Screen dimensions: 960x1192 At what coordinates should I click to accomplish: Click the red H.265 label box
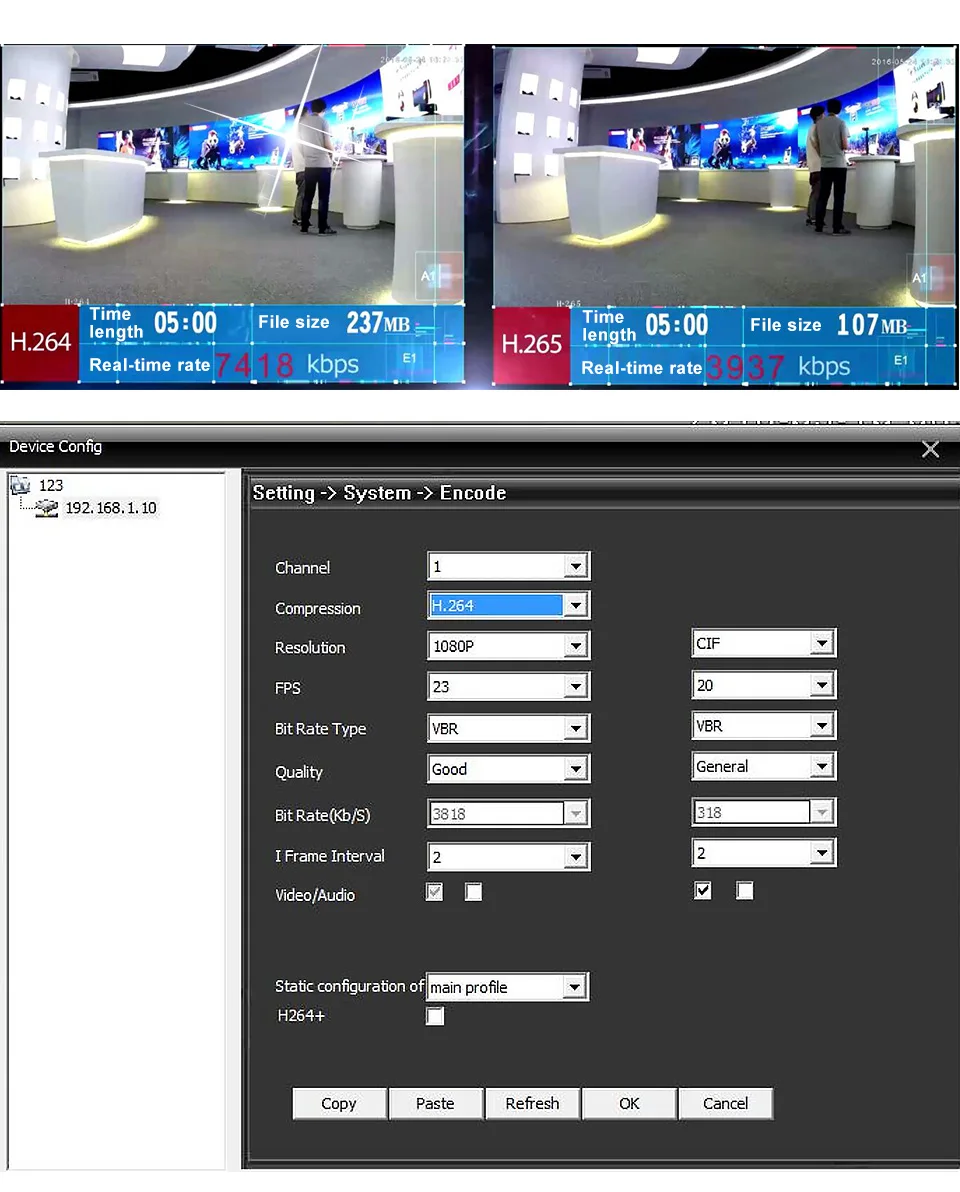(531, 345)
